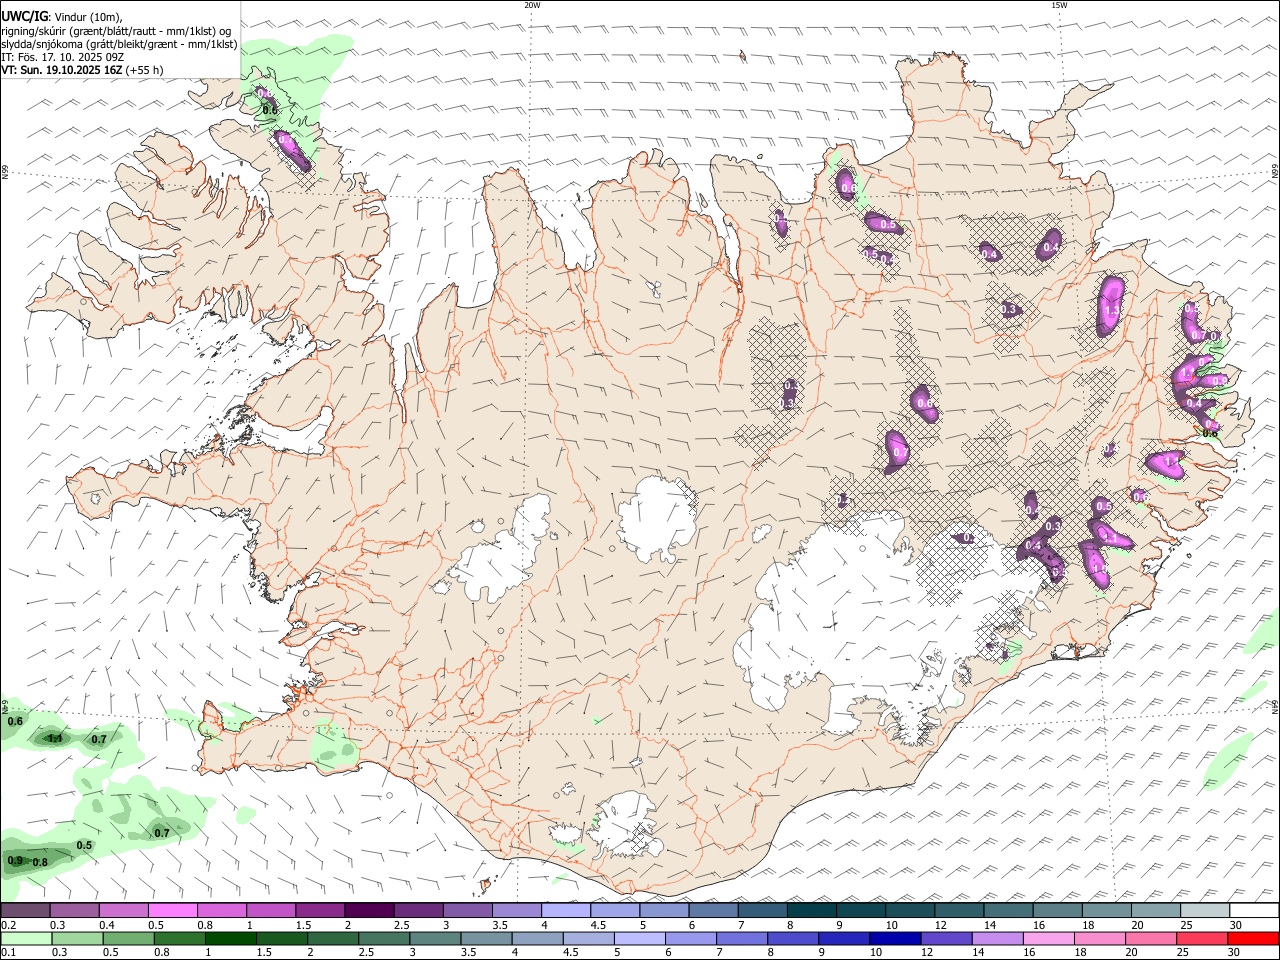Click the "0.9" rain value in southwest corner
This screenshot has height=960, width=1280.
click(15, 860)
